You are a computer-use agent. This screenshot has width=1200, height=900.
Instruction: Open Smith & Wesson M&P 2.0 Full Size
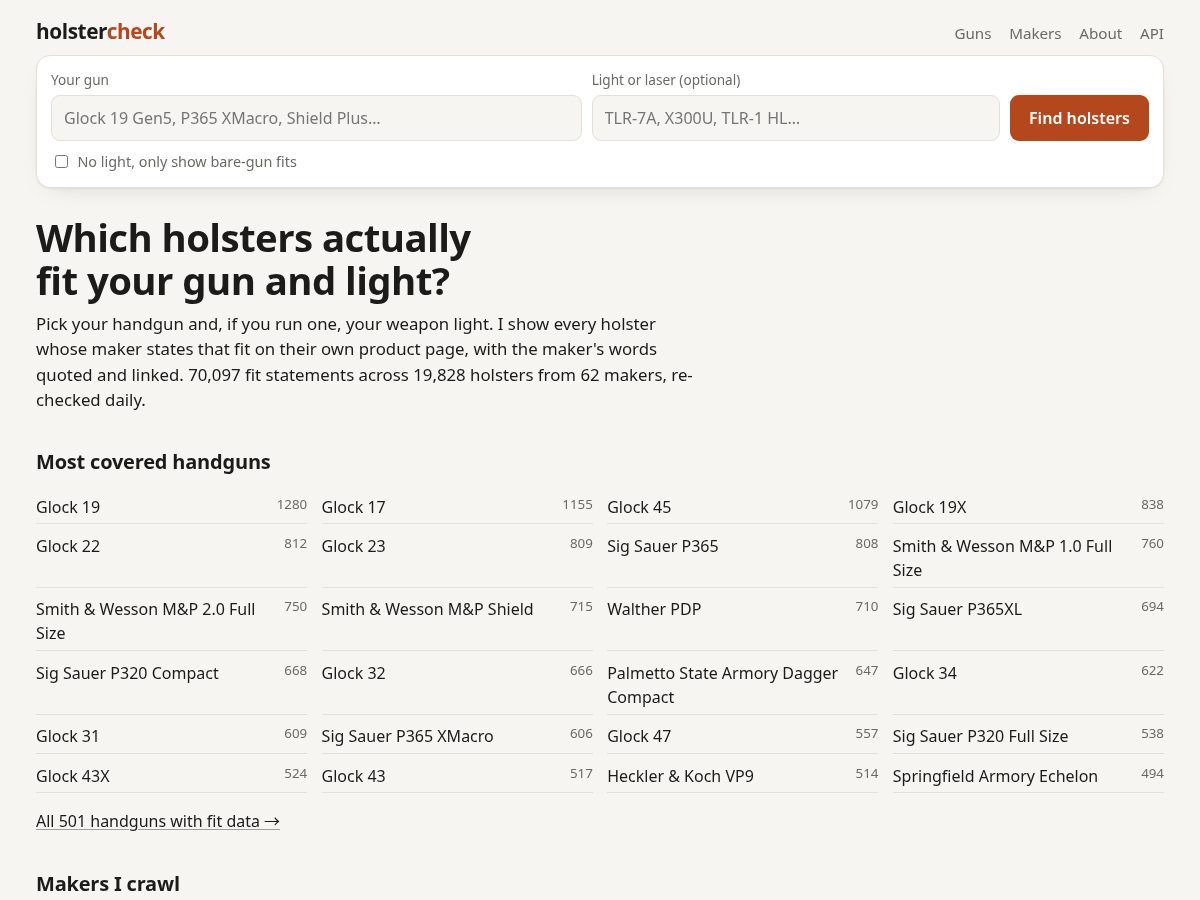(x=145, y=621)
